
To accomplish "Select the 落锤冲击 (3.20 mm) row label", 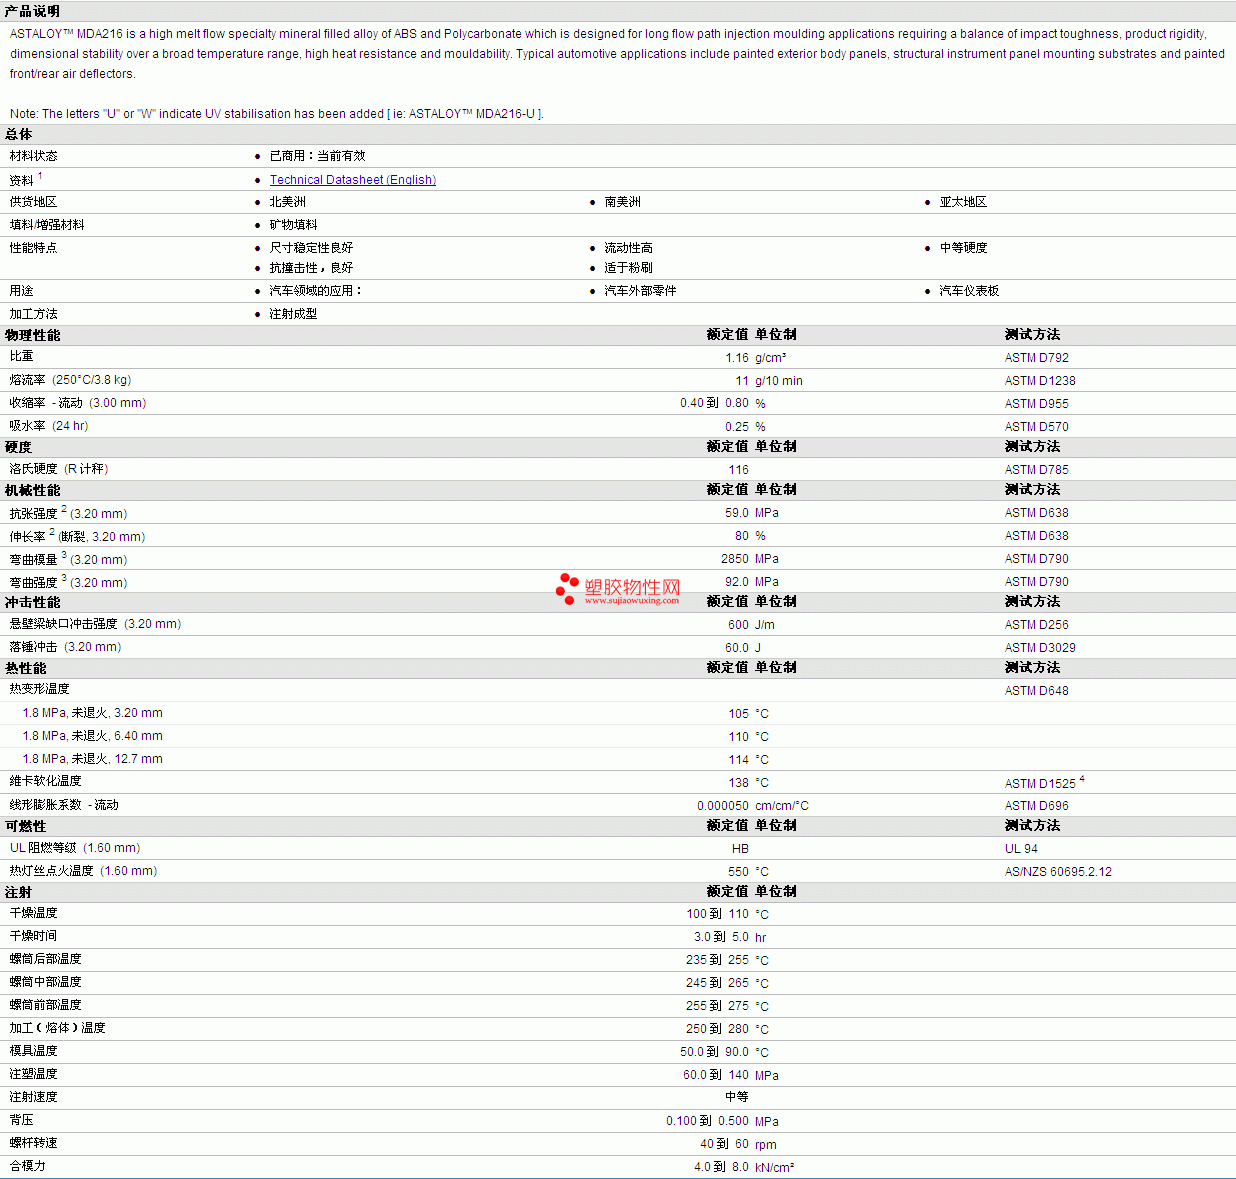I will (66, 647).
